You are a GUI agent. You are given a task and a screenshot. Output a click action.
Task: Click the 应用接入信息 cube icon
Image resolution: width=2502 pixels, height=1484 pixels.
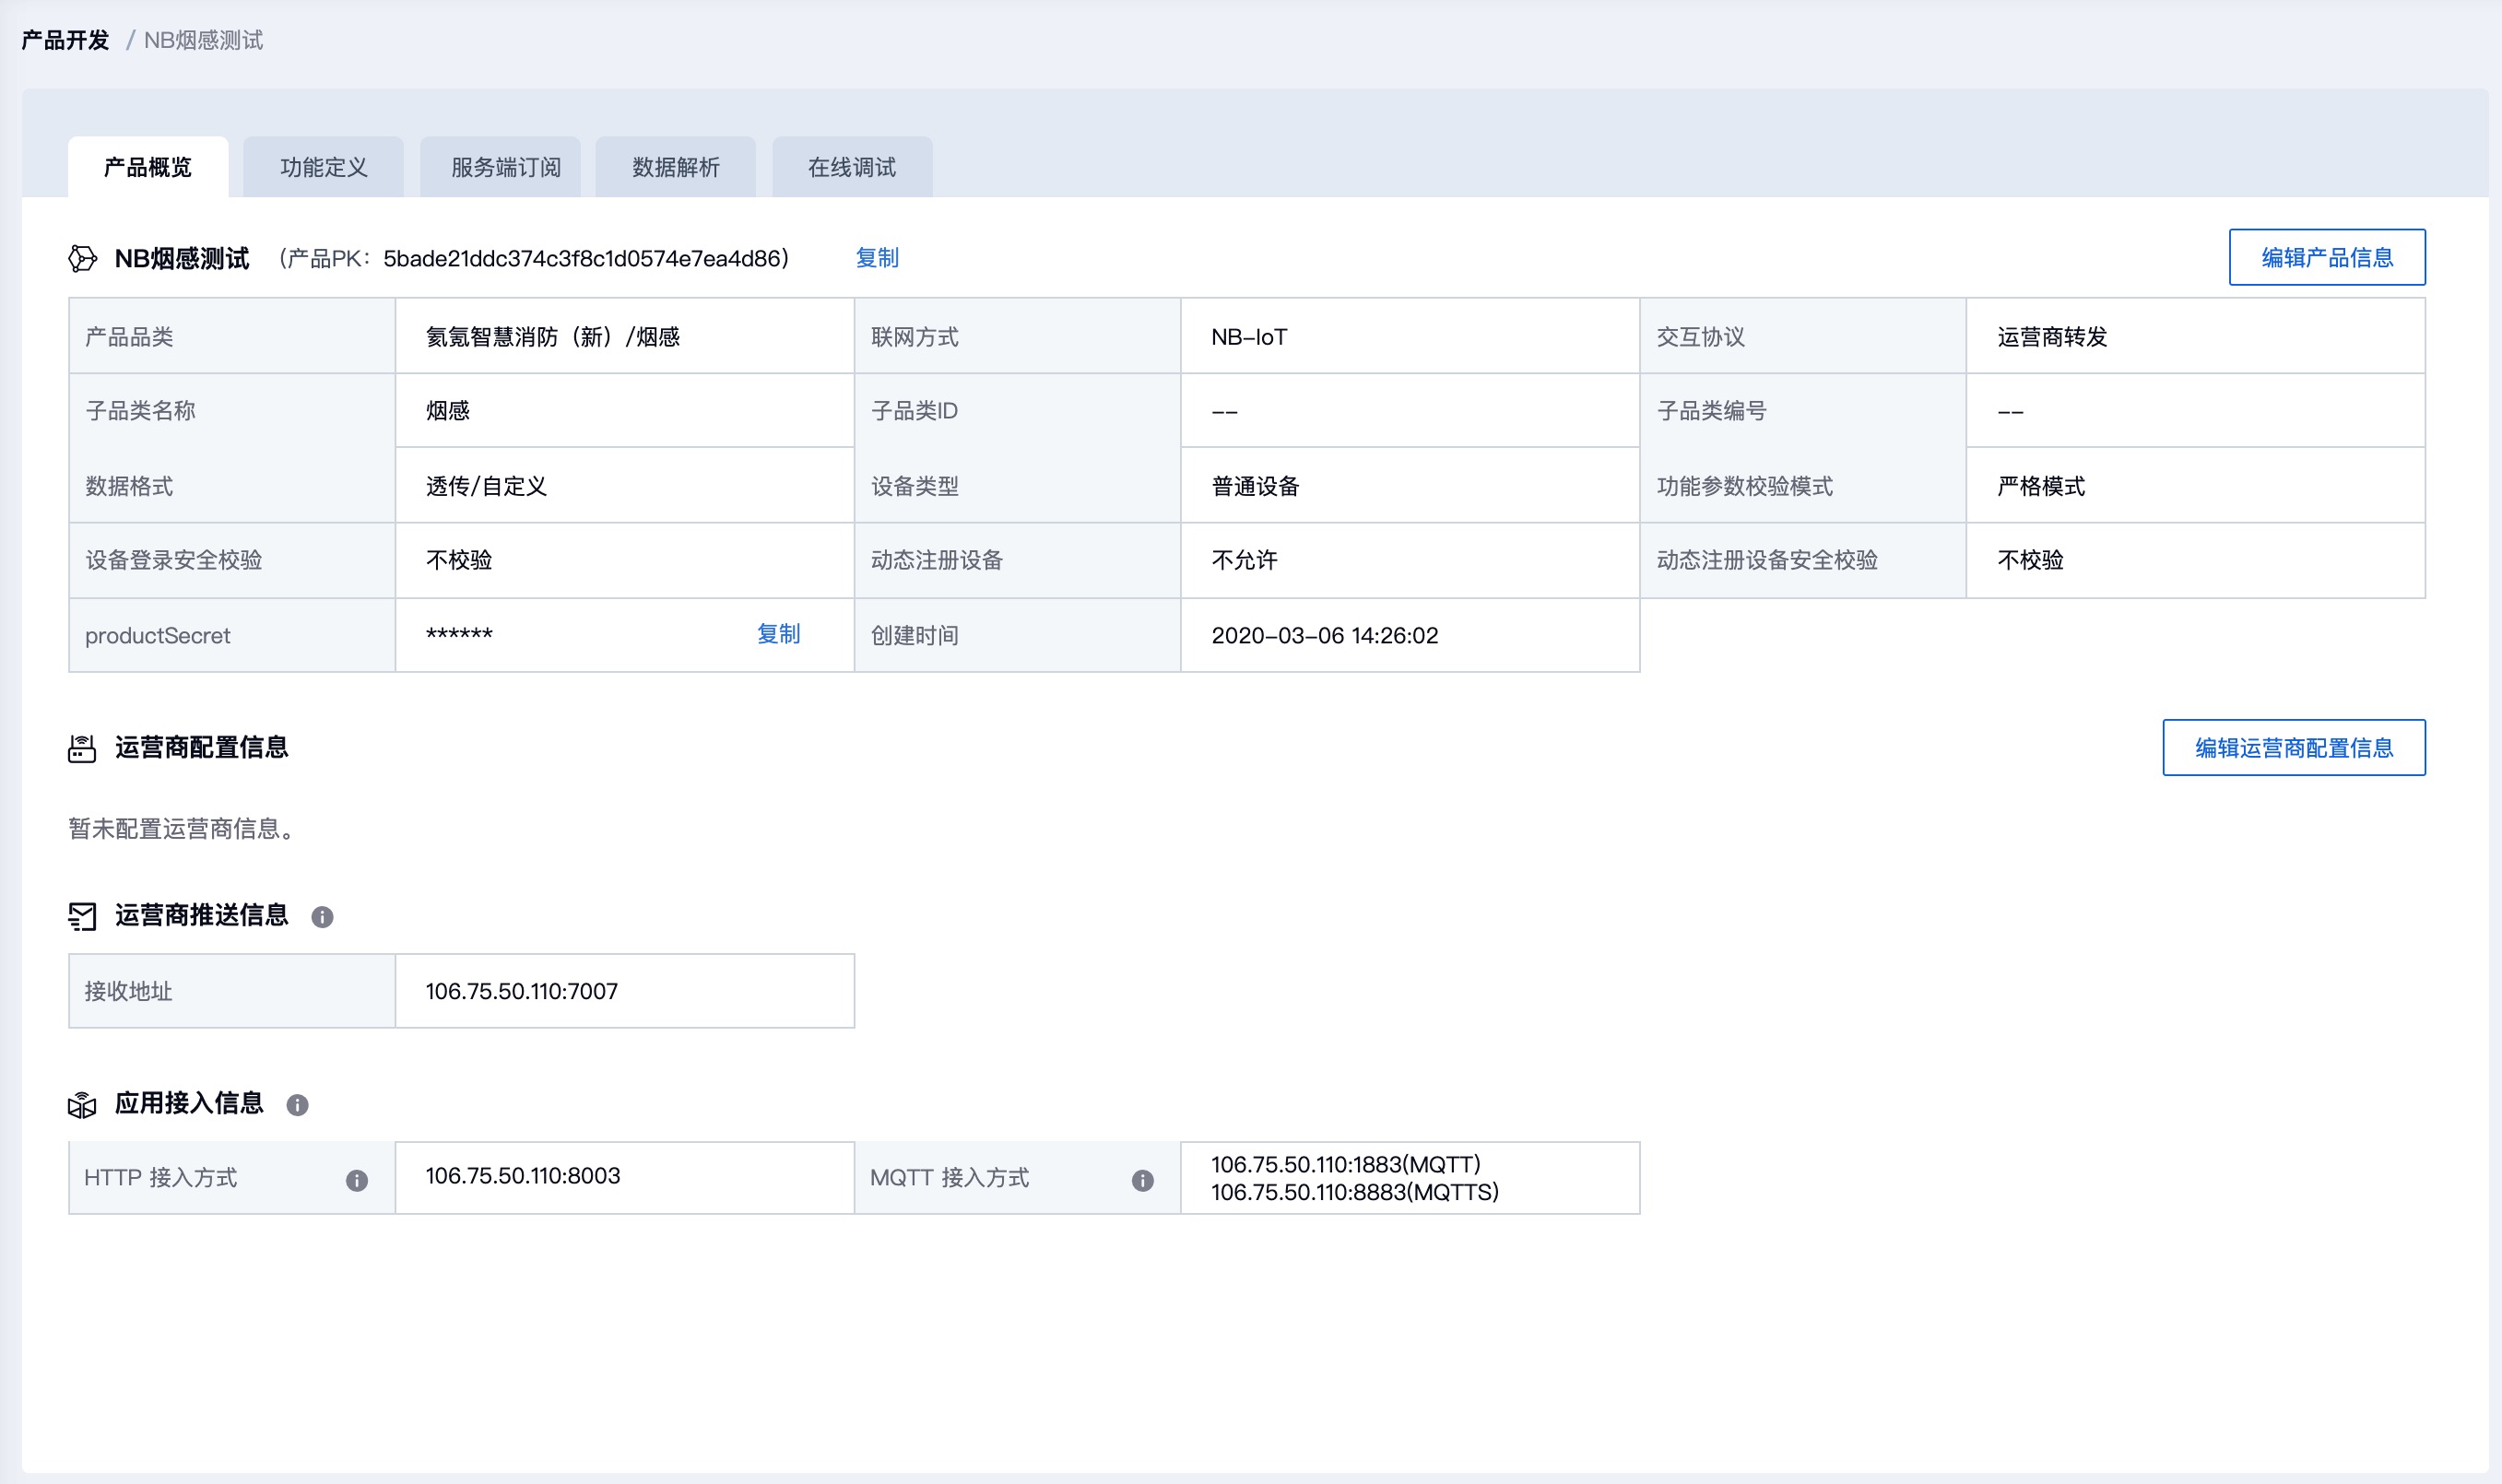coord(82,1104)
